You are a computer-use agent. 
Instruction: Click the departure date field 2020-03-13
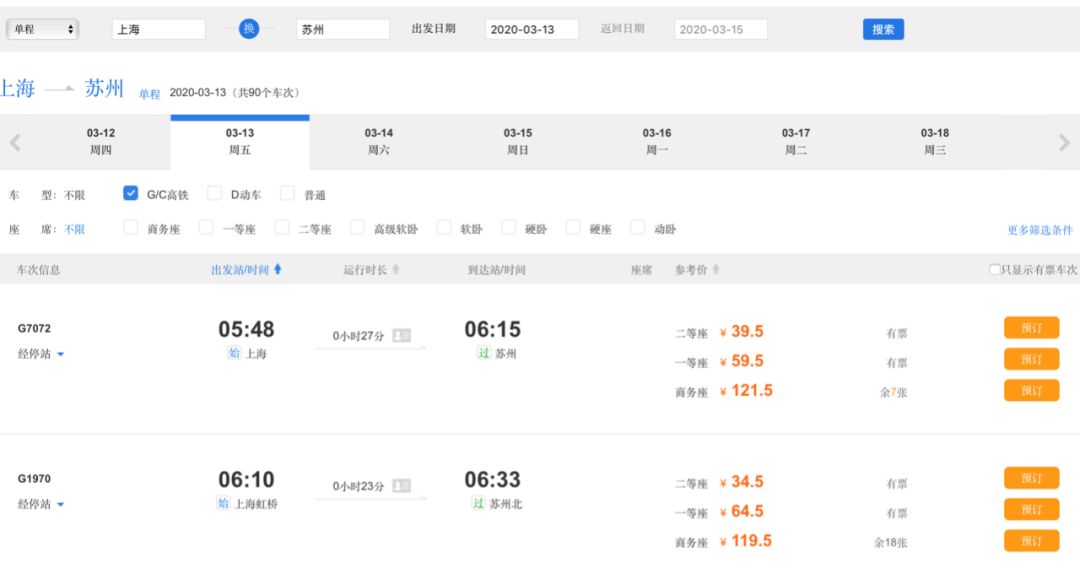tap(531, 29)
